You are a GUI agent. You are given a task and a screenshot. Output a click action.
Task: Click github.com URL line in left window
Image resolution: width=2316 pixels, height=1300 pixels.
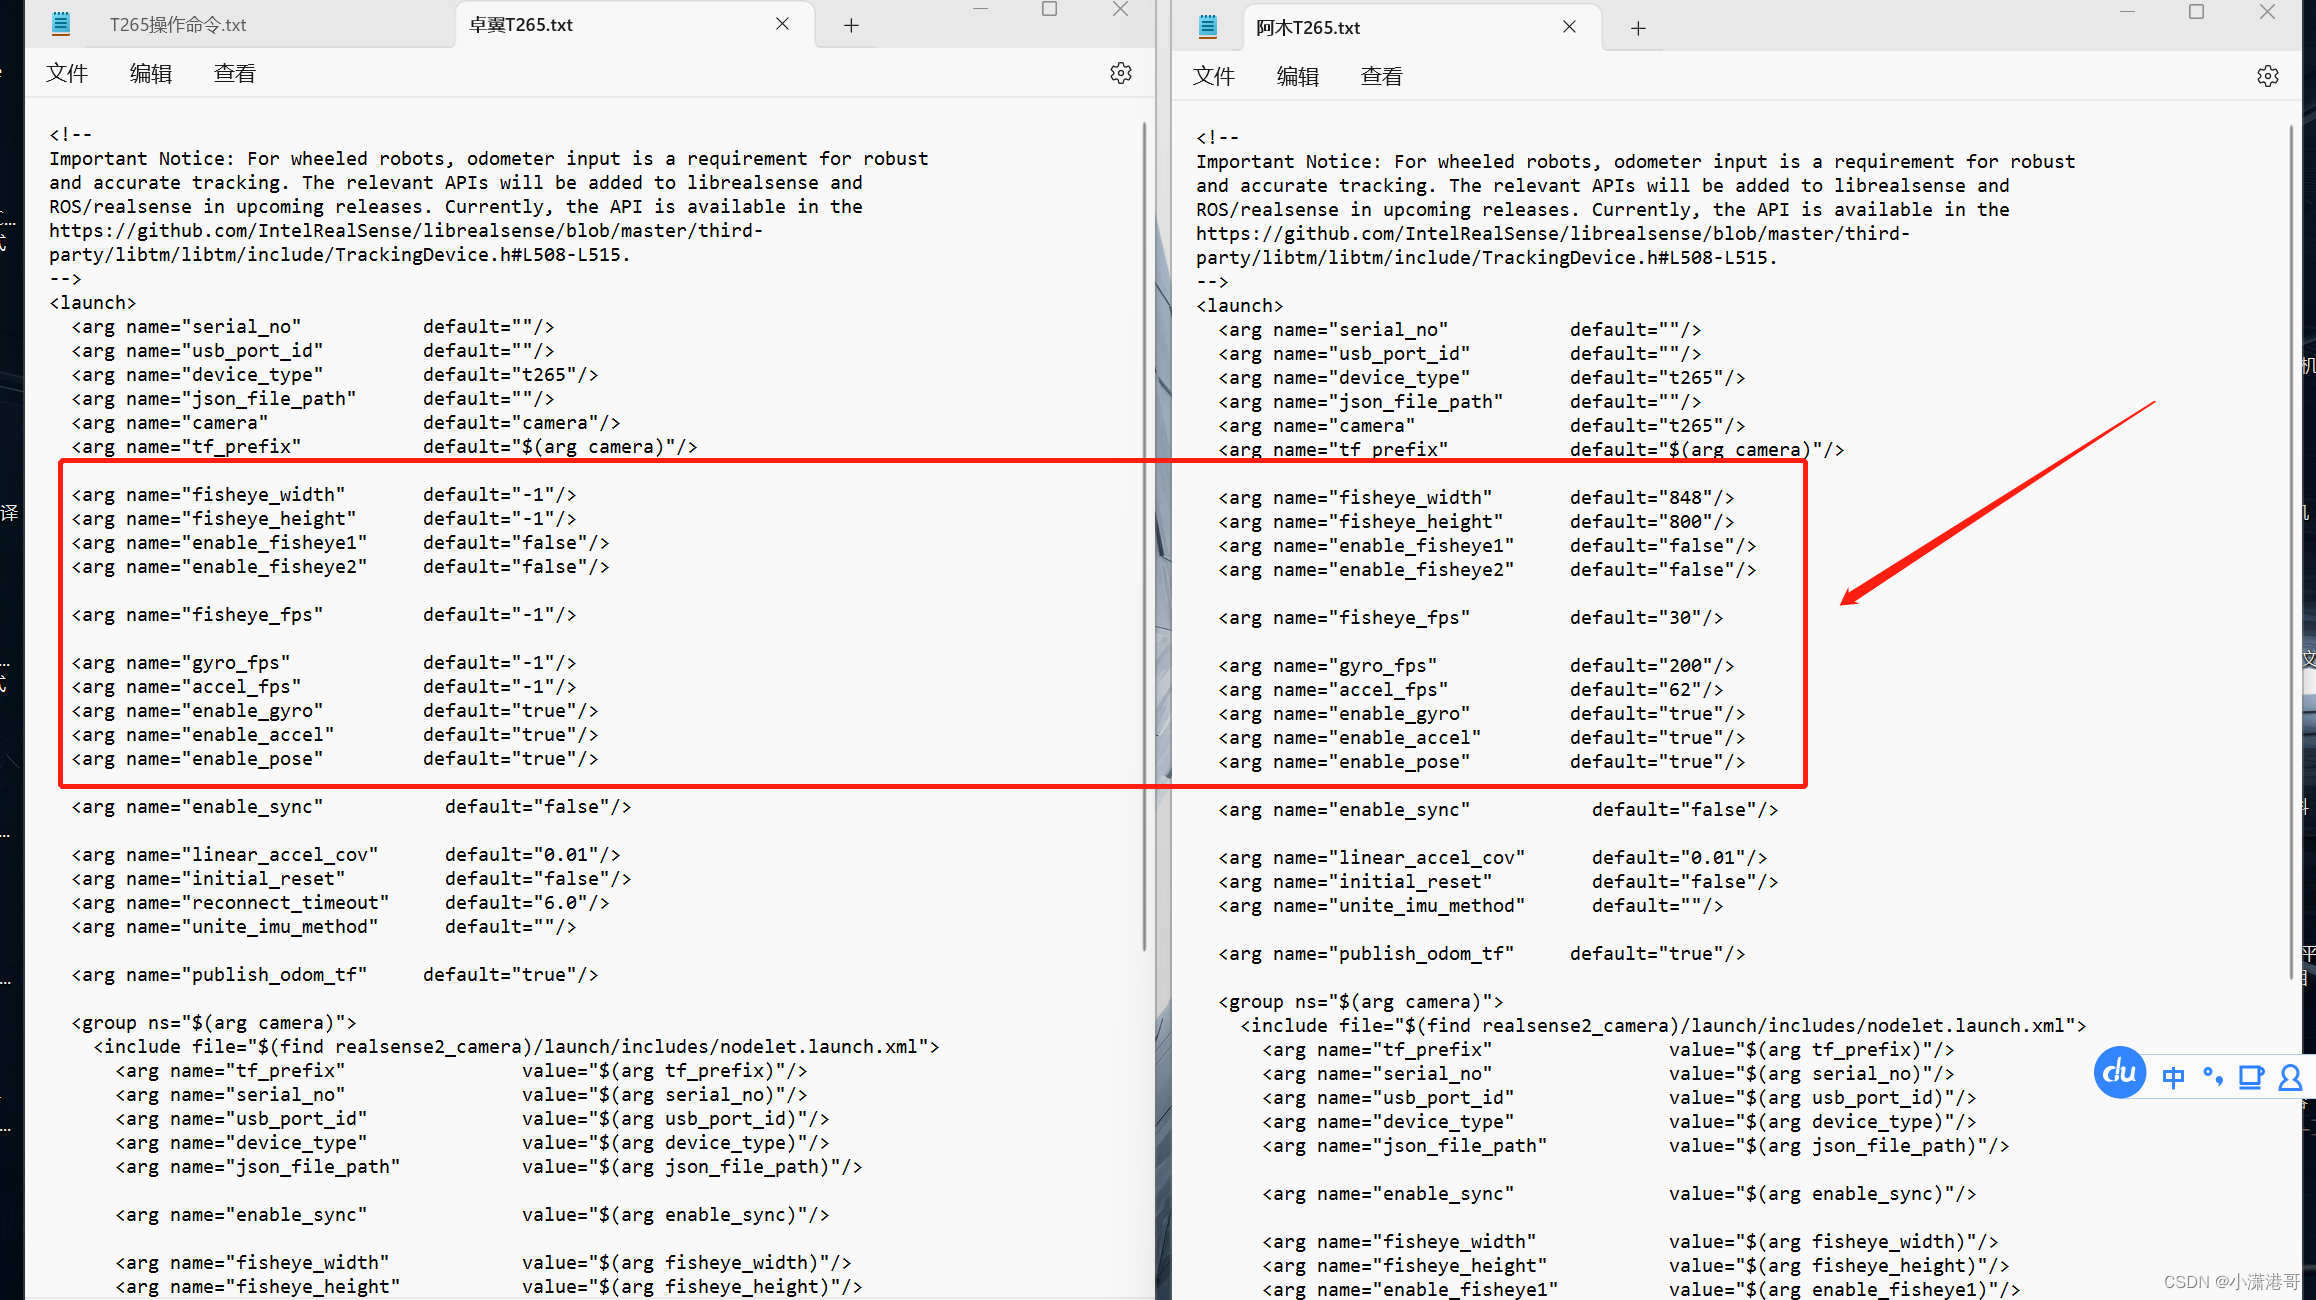[x=406, y=230]
